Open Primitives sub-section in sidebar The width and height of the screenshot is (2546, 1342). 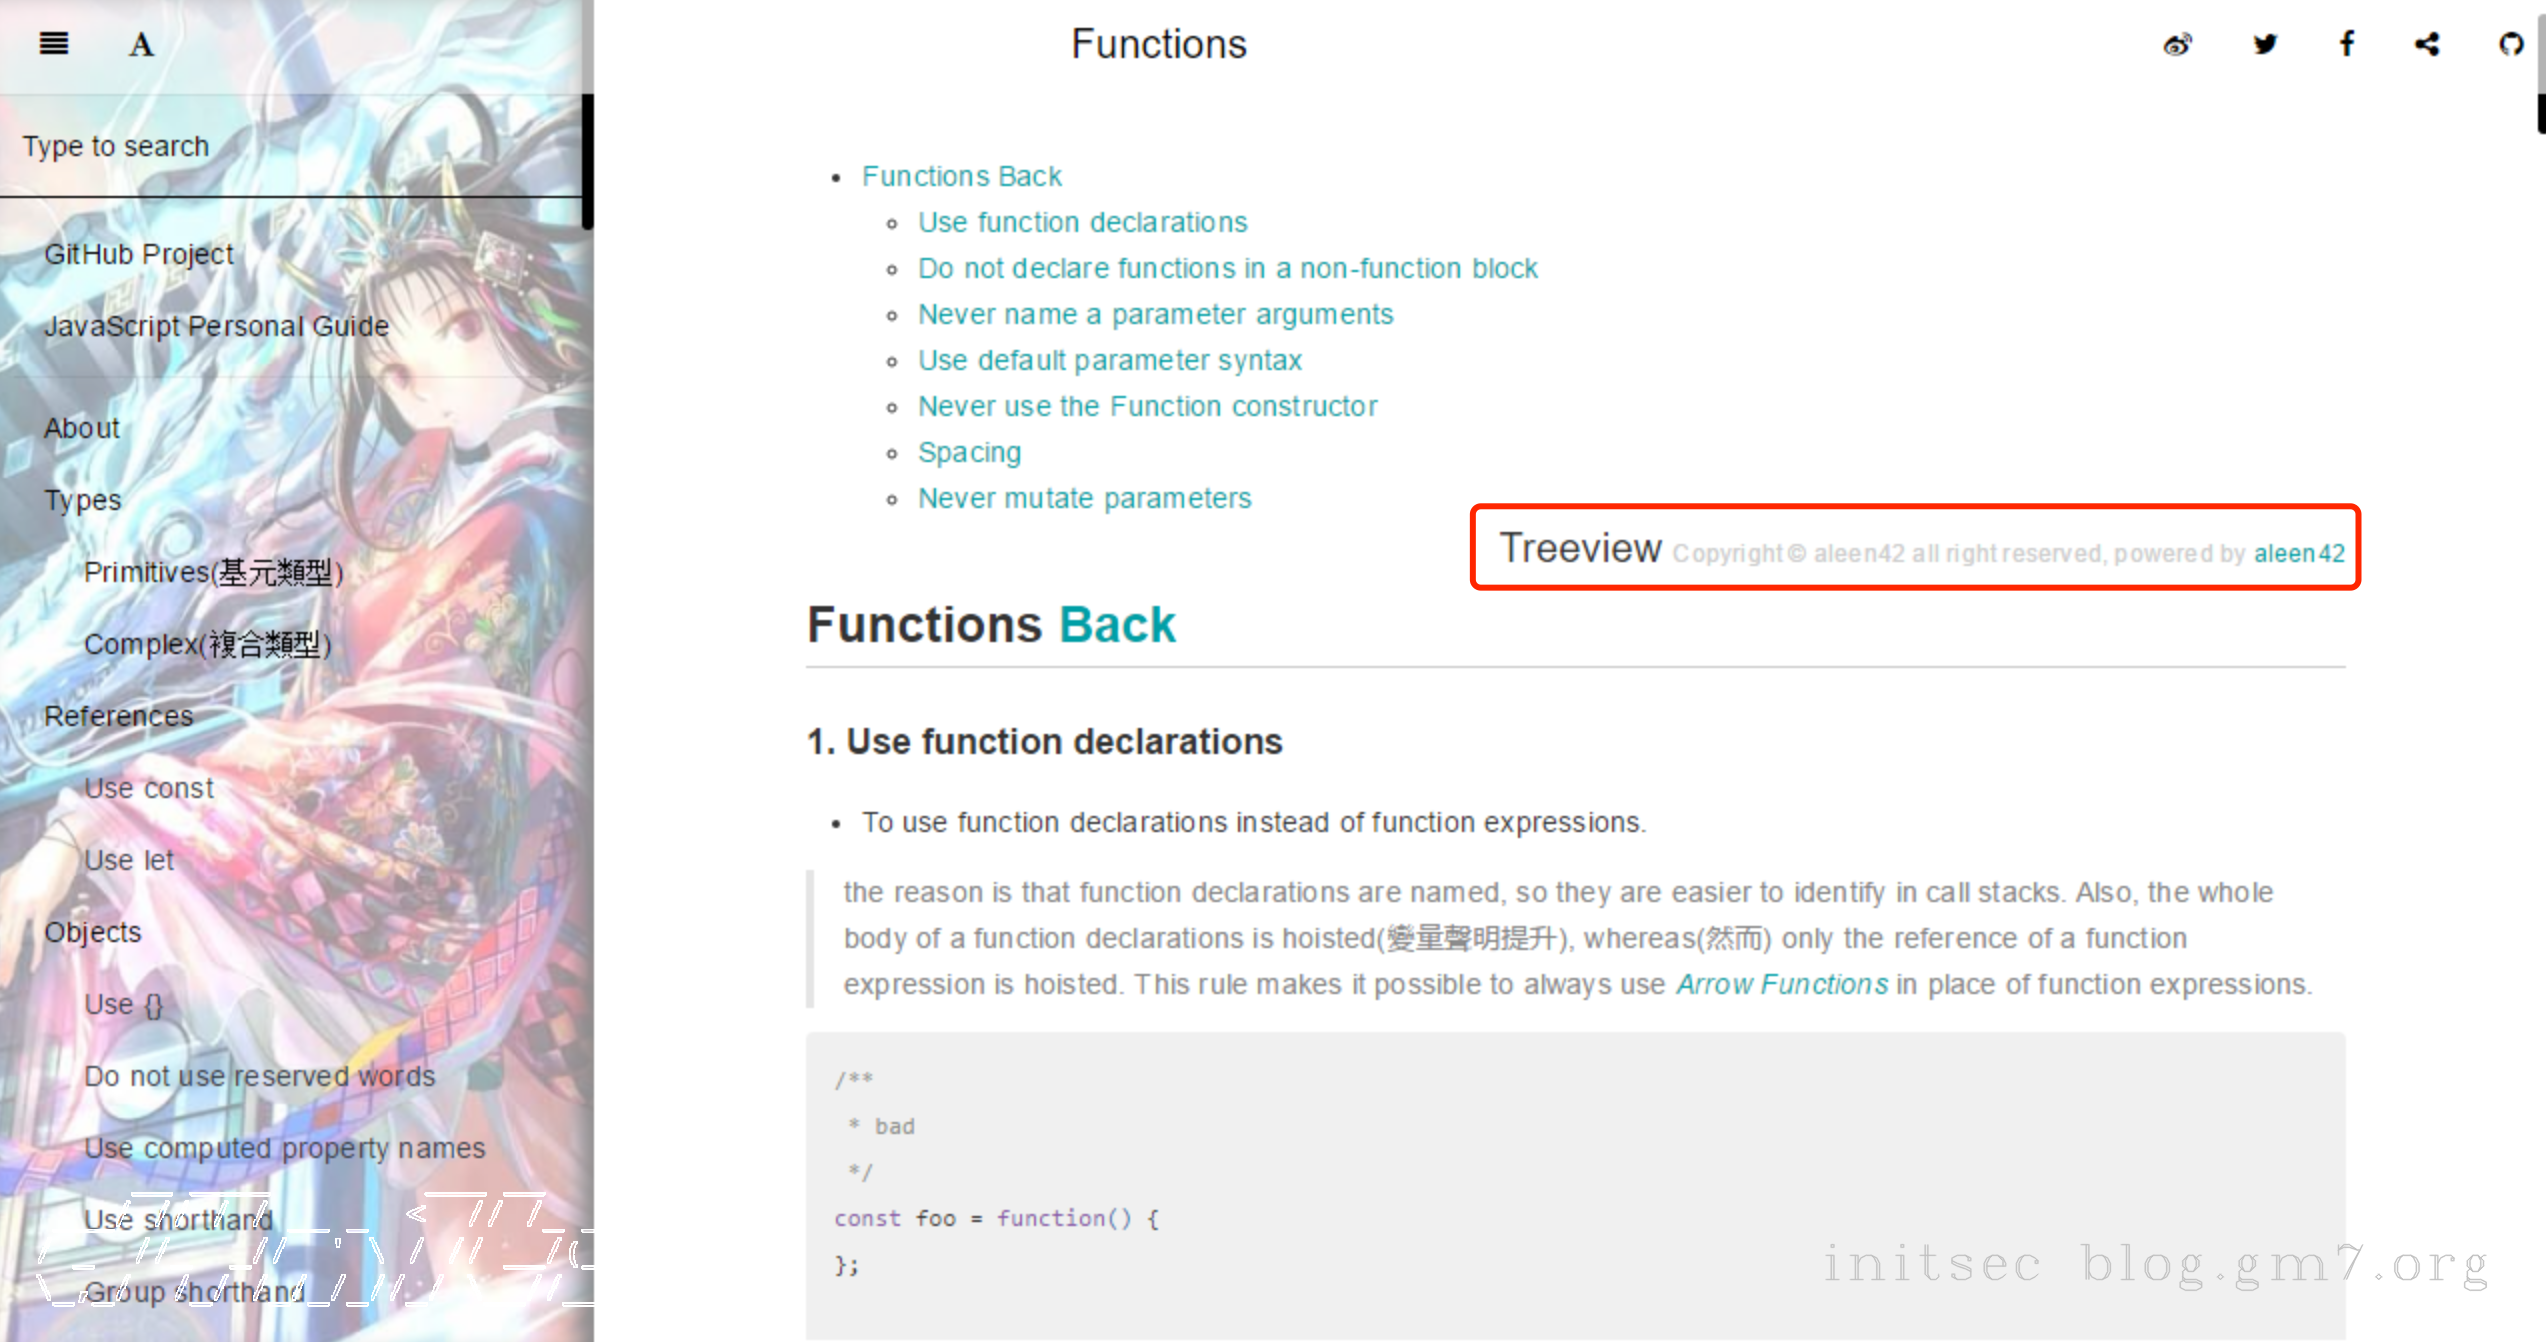pyautogui.click(x=213, y=572)
